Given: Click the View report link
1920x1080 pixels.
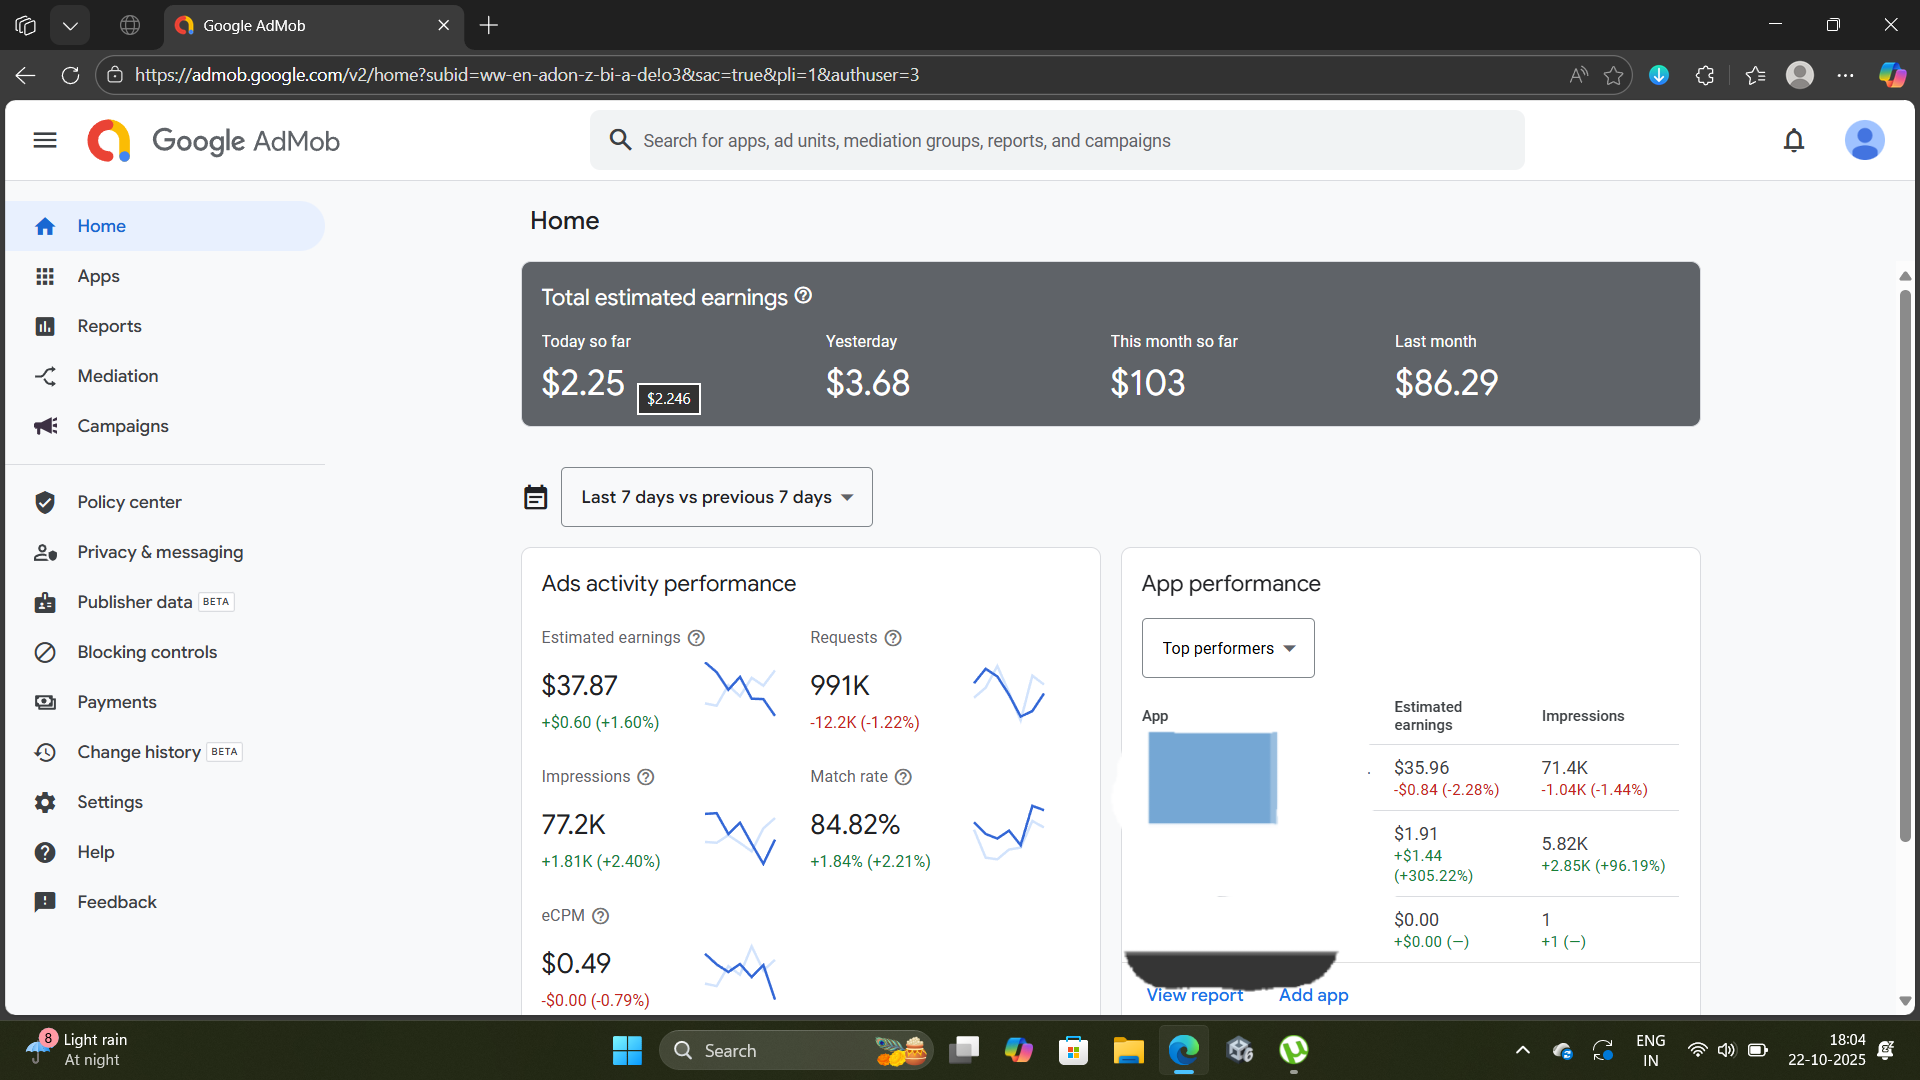Looking at the screenshot, I should click(1194, 995).
